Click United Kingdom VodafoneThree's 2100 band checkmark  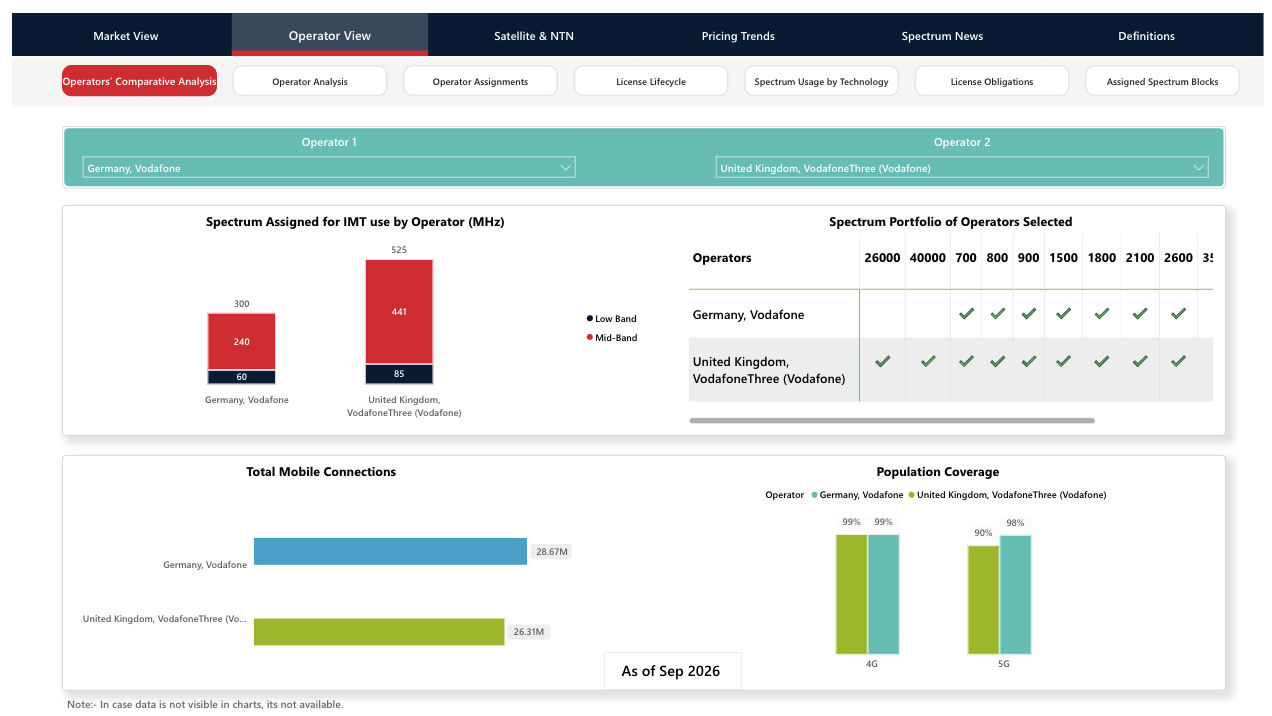(x=1140, y=362)
